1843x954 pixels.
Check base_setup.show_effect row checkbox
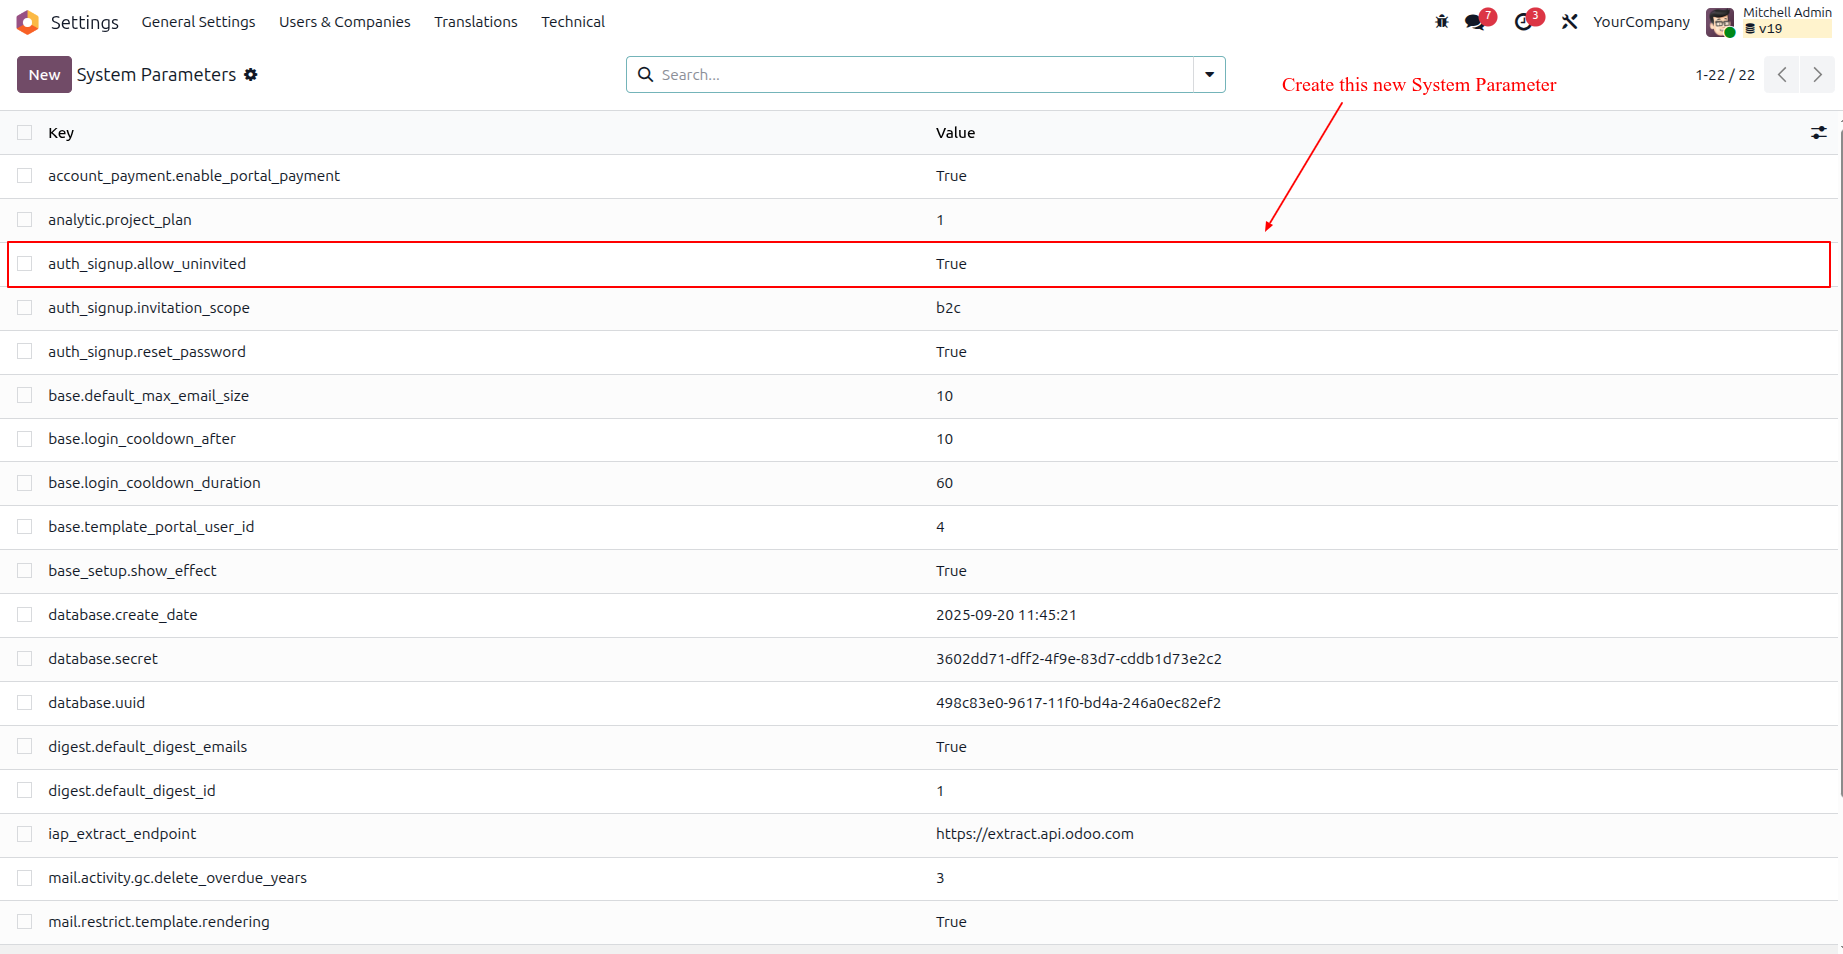click(x=25, y=571)
